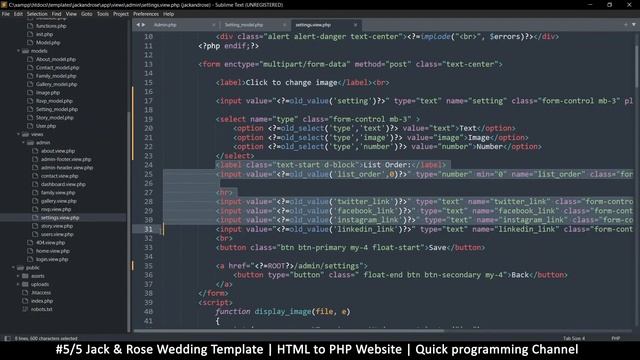This screenshot has width=640, height=360.
Task: Click the tab scroll right arrow
Action: [143, 25]
